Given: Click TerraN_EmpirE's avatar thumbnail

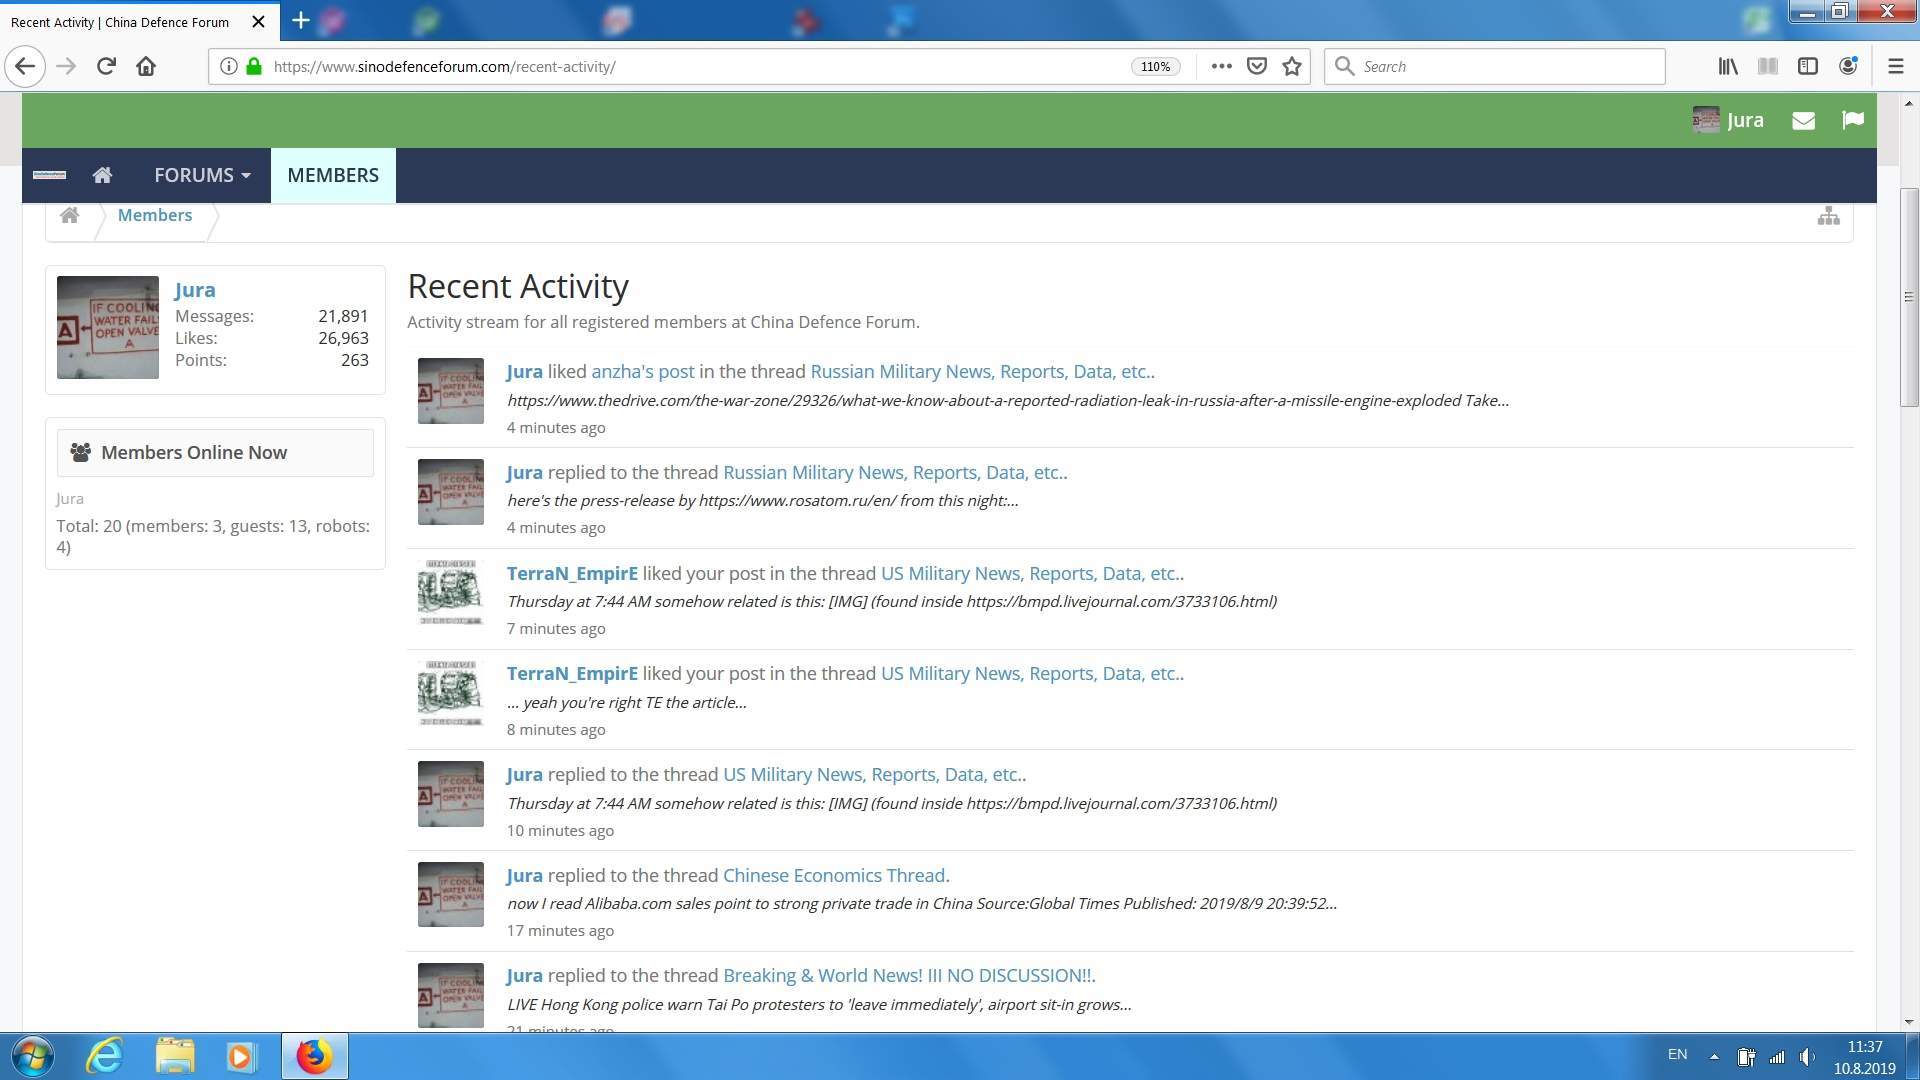Looking at the screenshot, I should click(x=450, y=593).
